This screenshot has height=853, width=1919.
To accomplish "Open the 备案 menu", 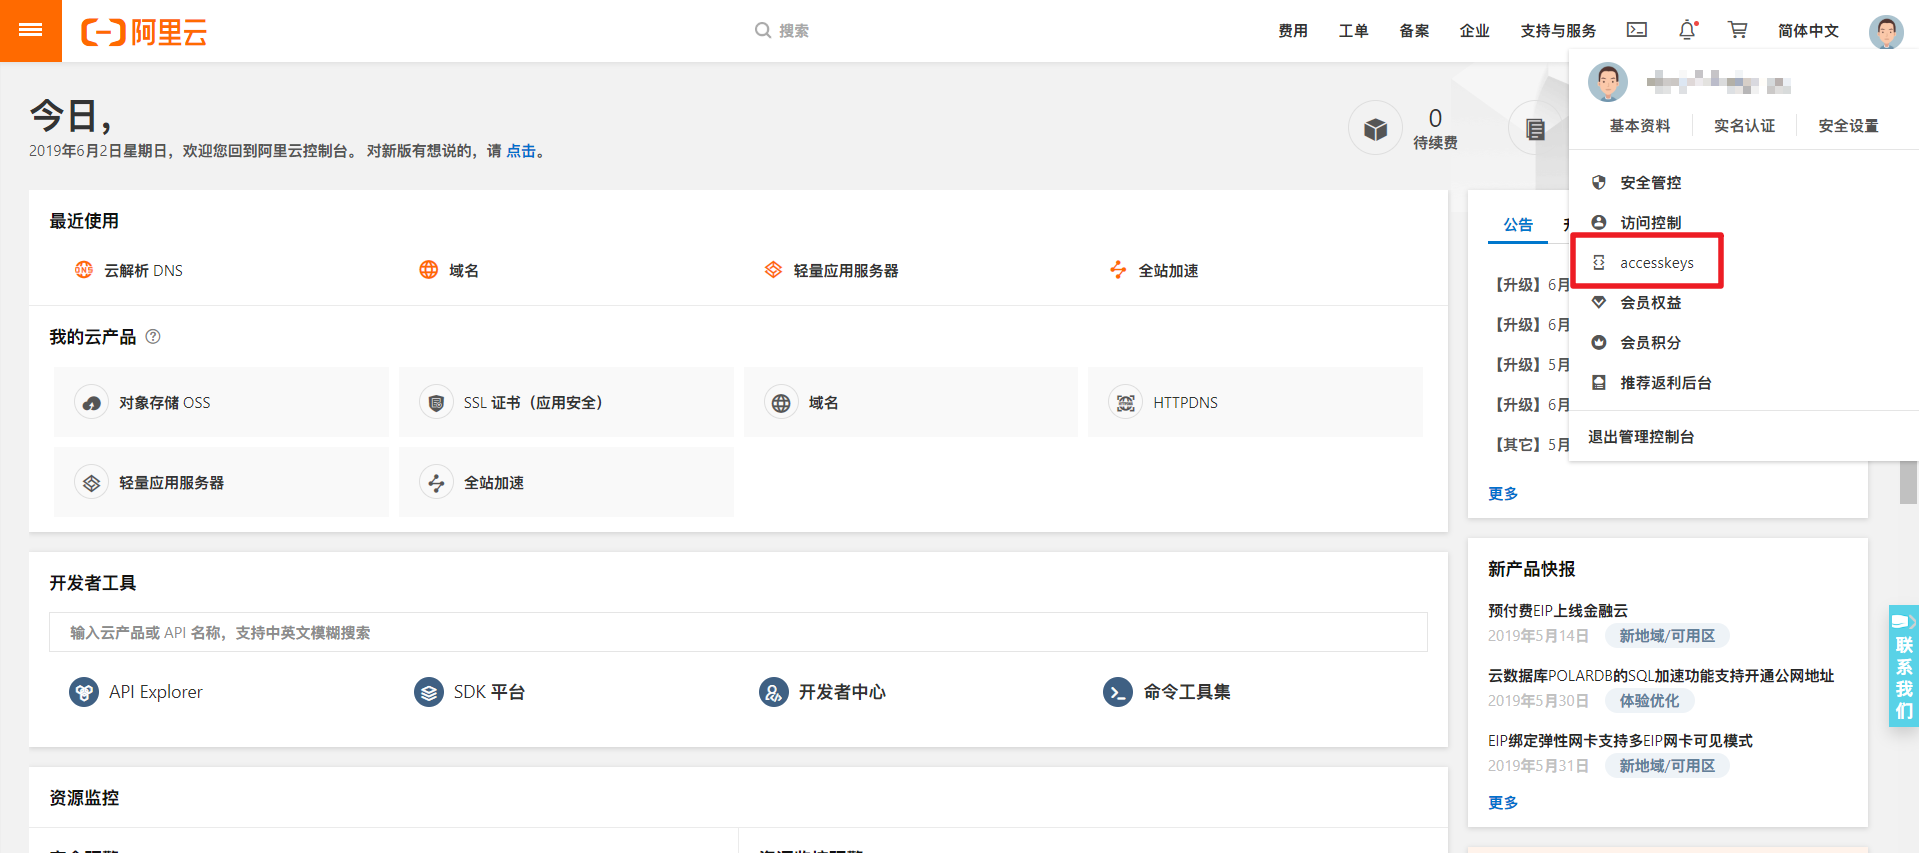I will [x=1414, y=31].
